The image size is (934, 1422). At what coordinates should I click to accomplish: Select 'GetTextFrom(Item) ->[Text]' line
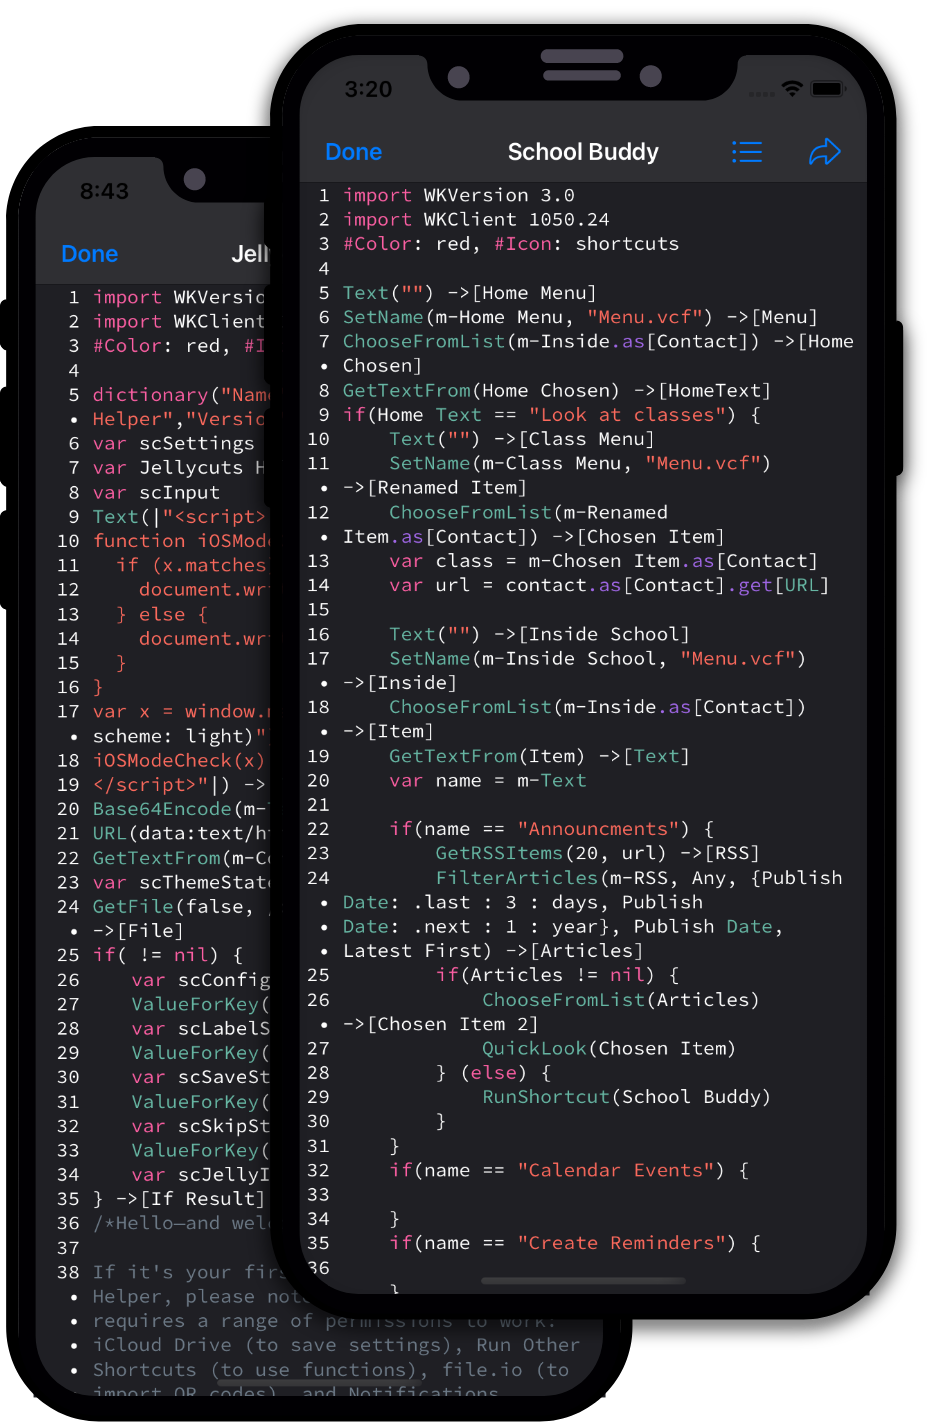pyautogui.click(x=540, y=756)
